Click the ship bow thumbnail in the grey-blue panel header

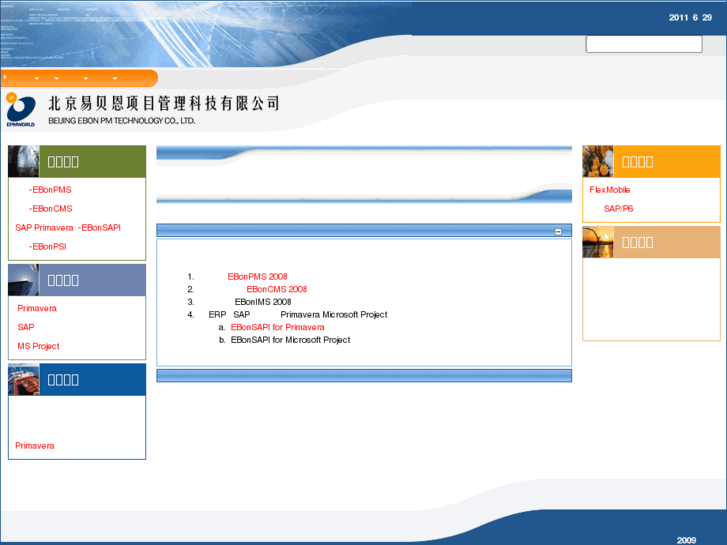click(x=24, y=280)
